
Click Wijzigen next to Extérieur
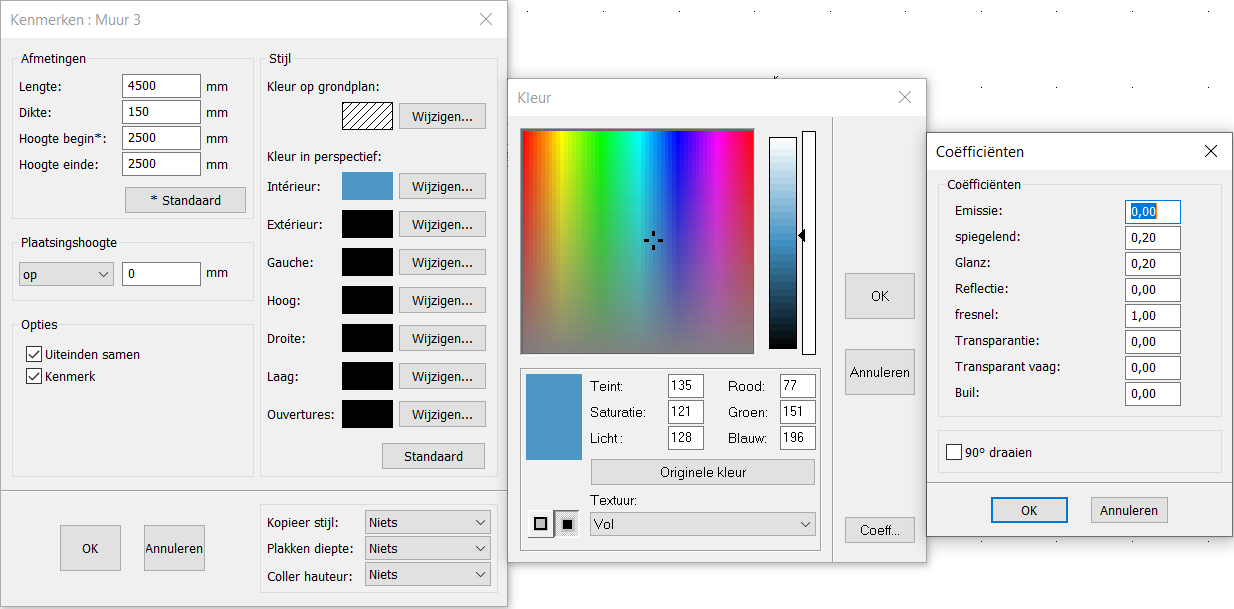[x=442, y=224]
